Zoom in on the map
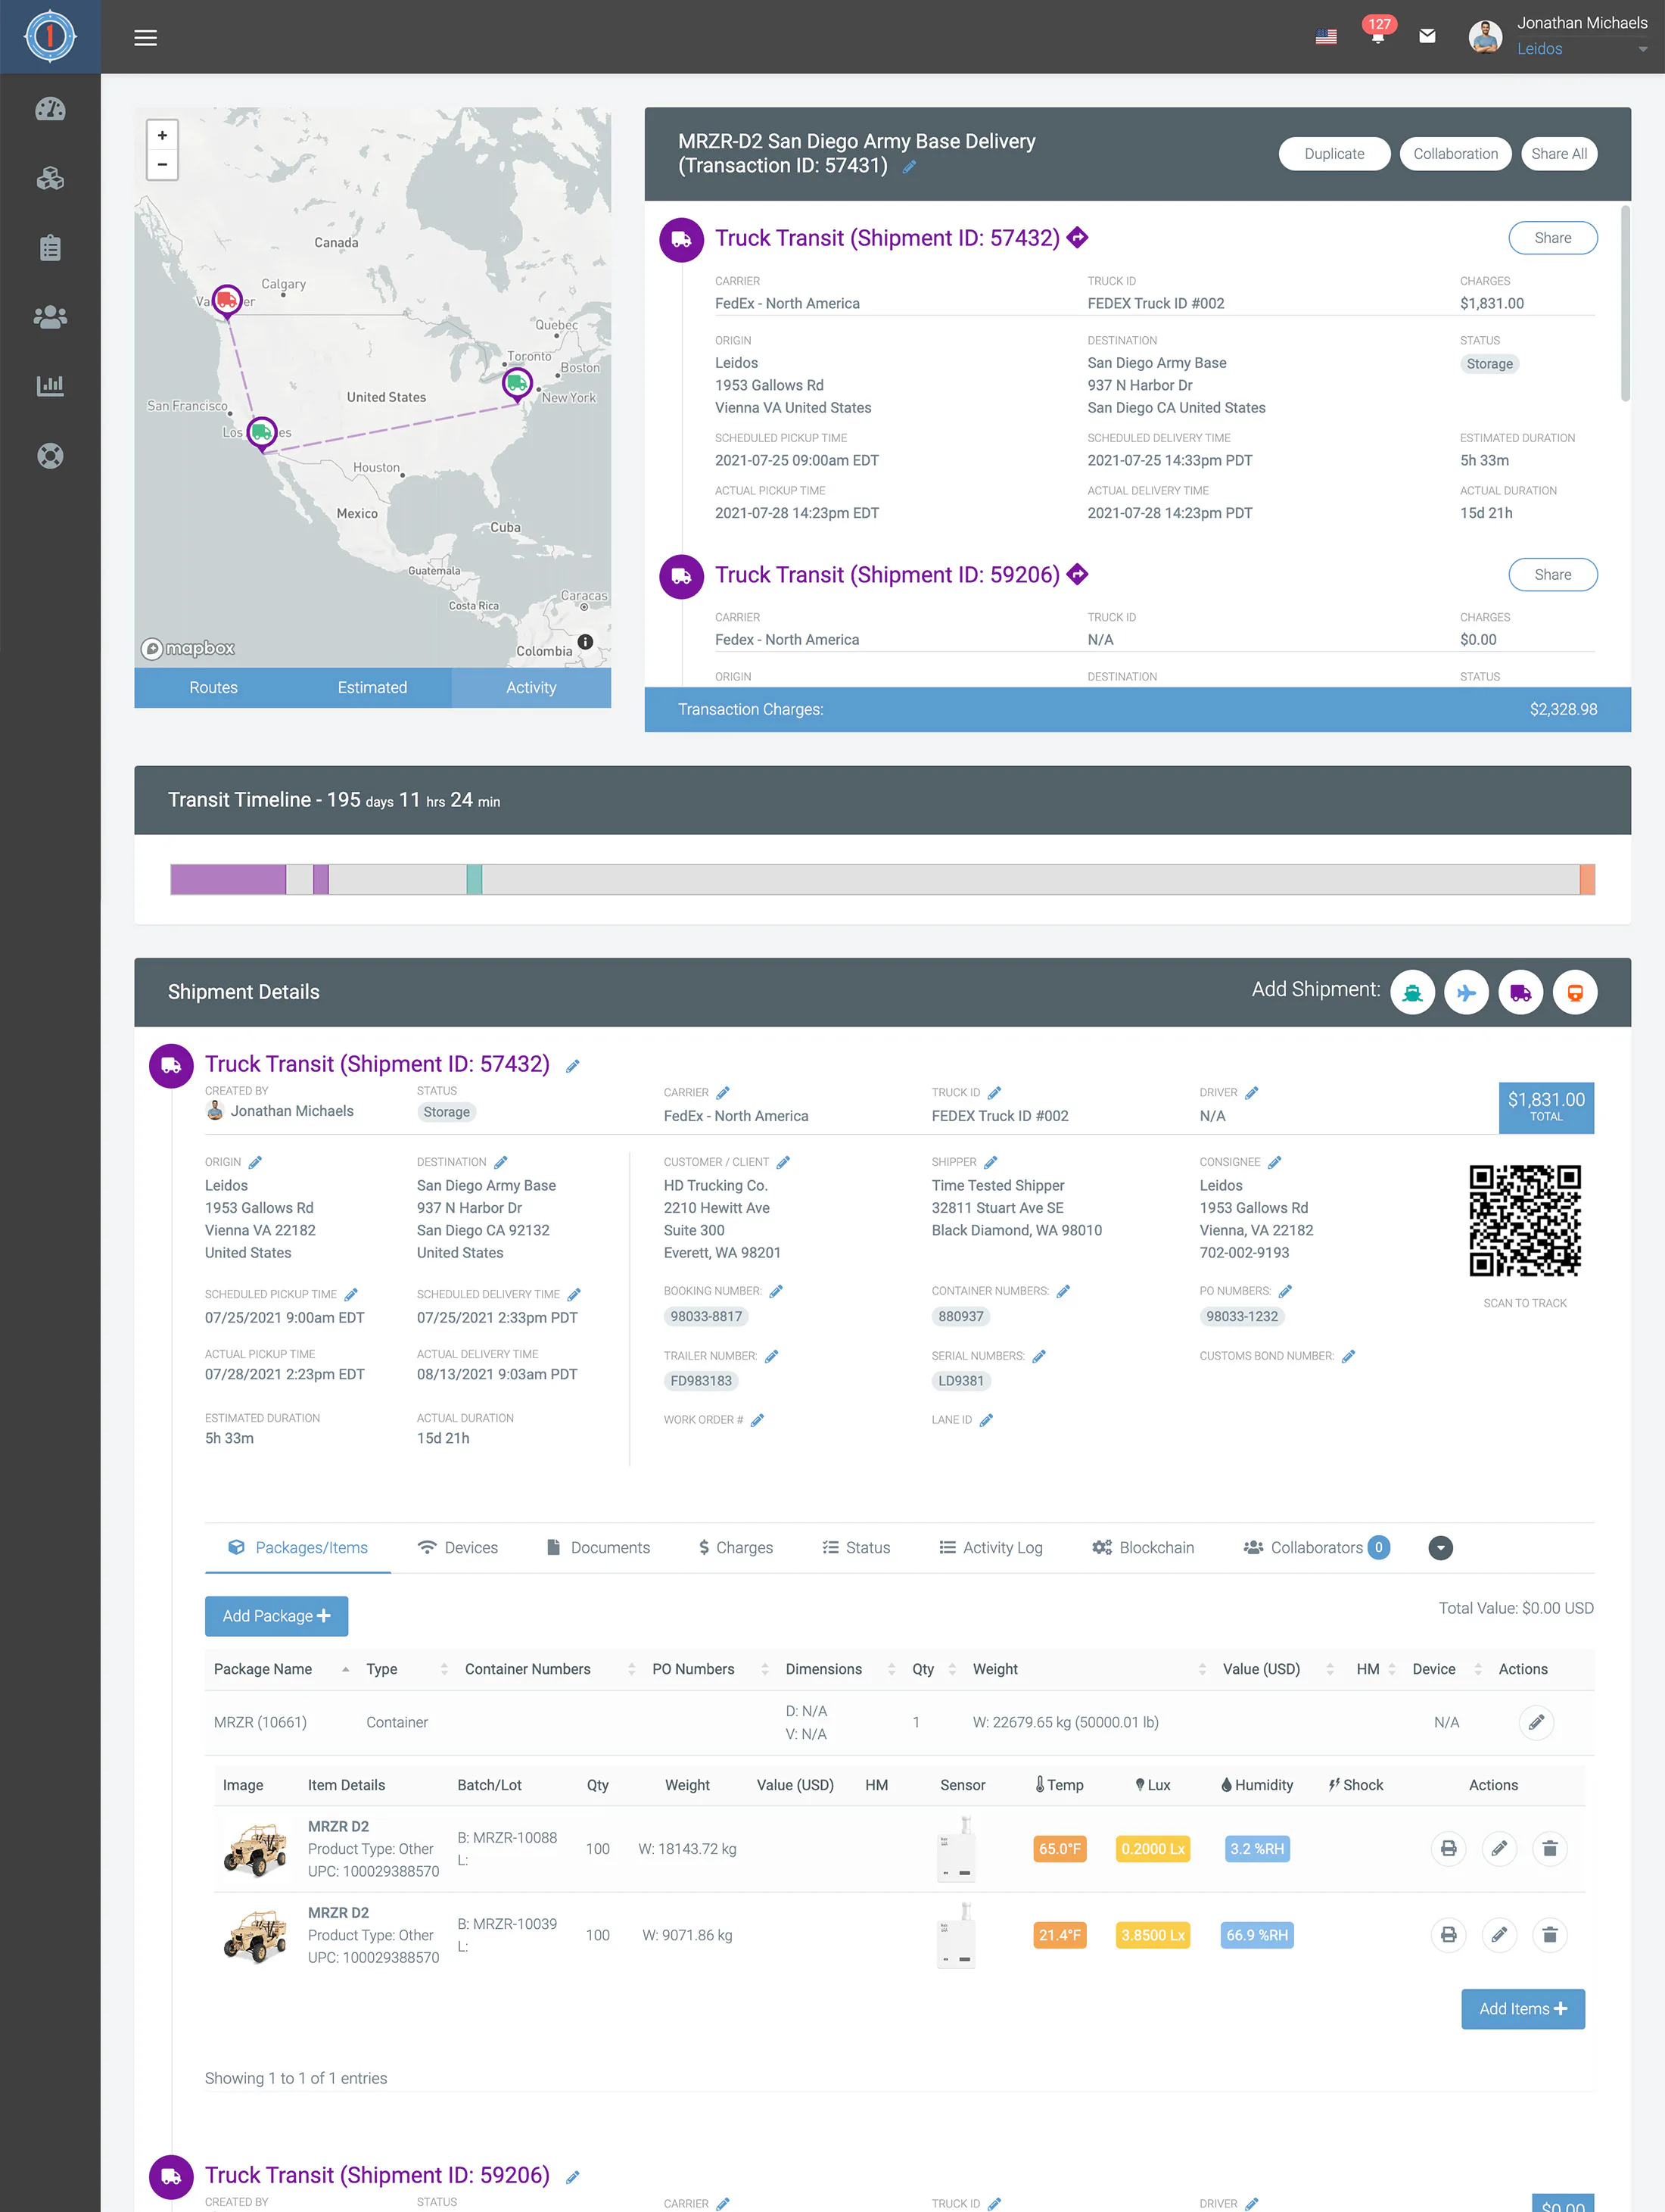The image size is (1665, 2212). [x=162, y=136]
